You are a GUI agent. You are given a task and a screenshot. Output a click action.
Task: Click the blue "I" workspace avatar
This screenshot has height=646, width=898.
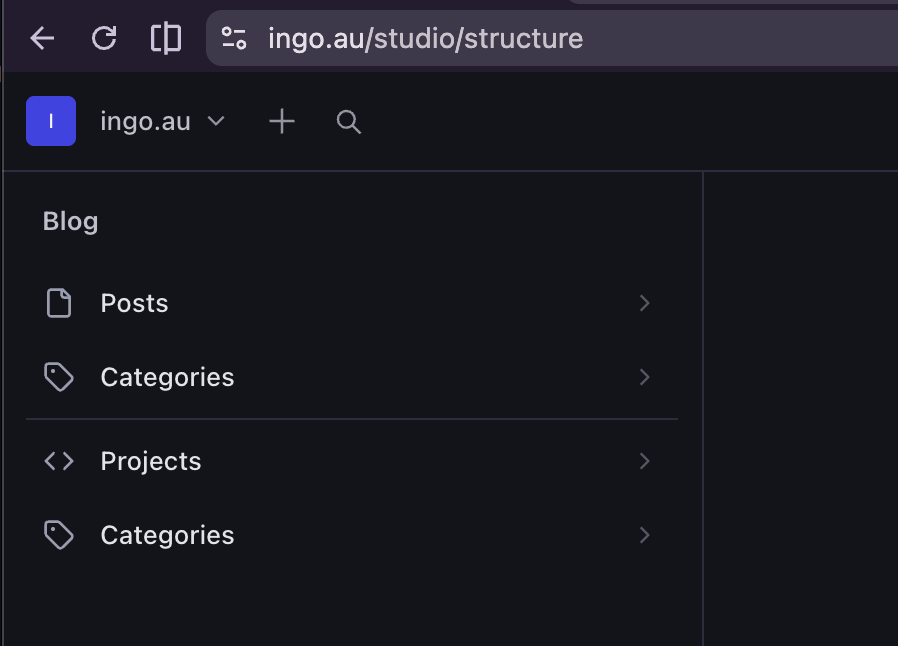coord(51,121)
